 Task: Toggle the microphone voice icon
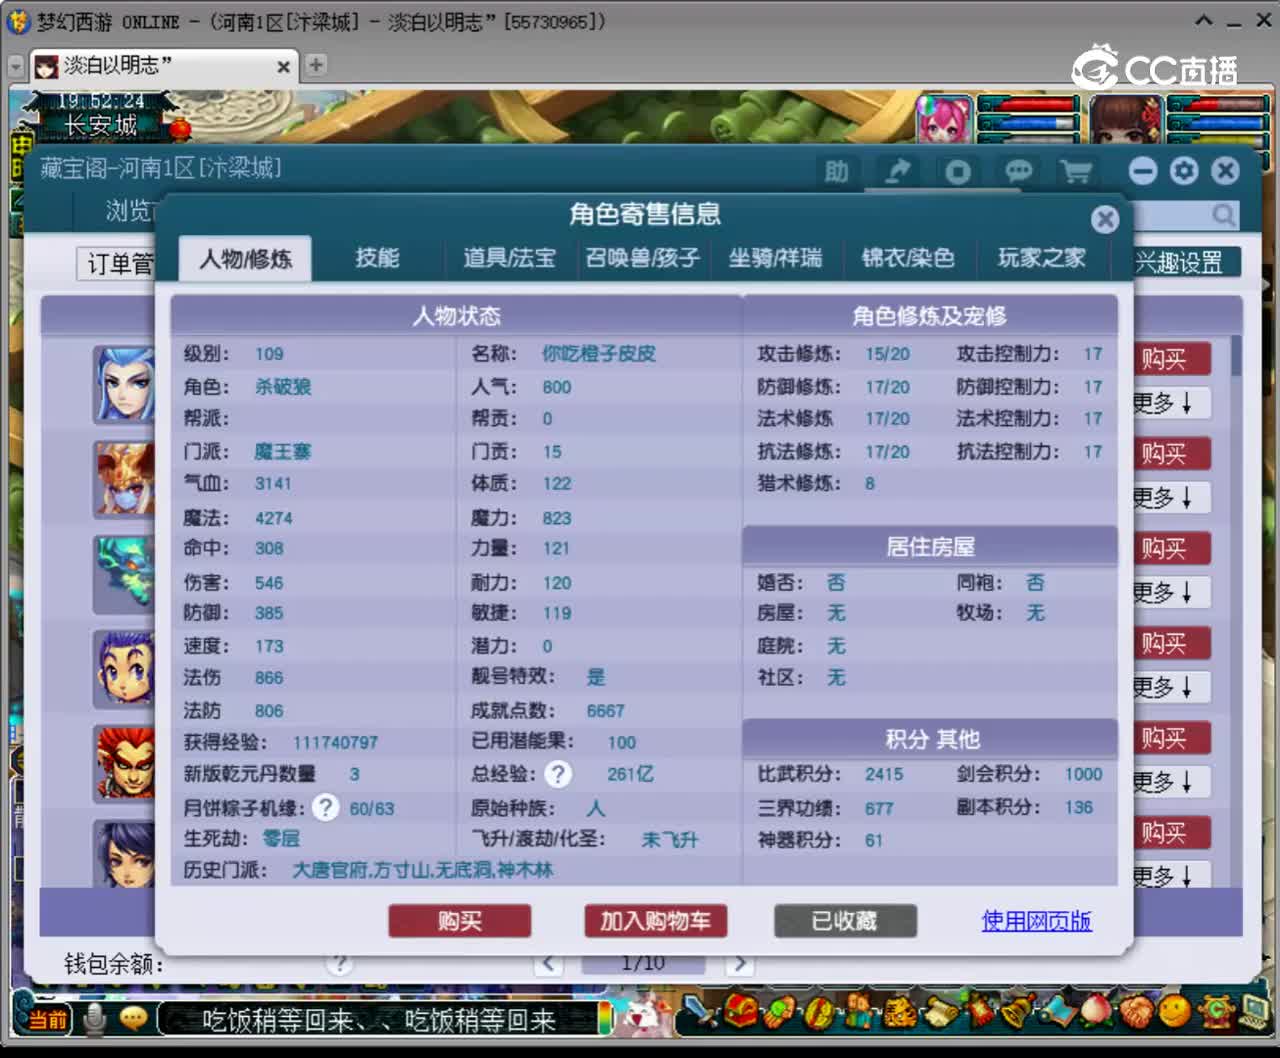point(96,1019)
